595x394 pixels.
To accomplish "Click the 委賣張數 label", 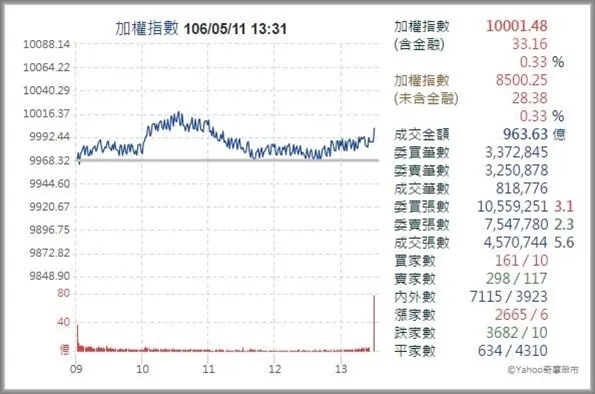I will point(422,225).
